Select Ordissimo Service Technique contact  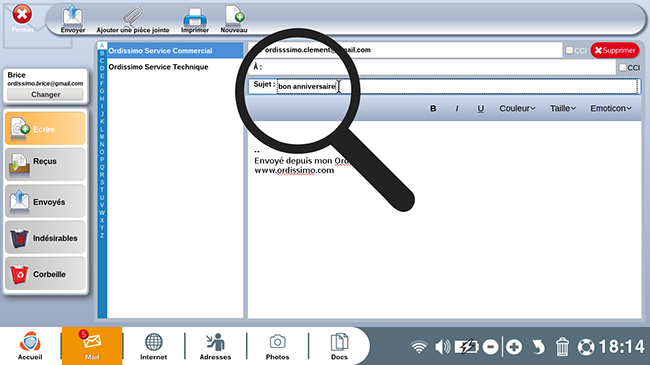(x=158, y=67)
